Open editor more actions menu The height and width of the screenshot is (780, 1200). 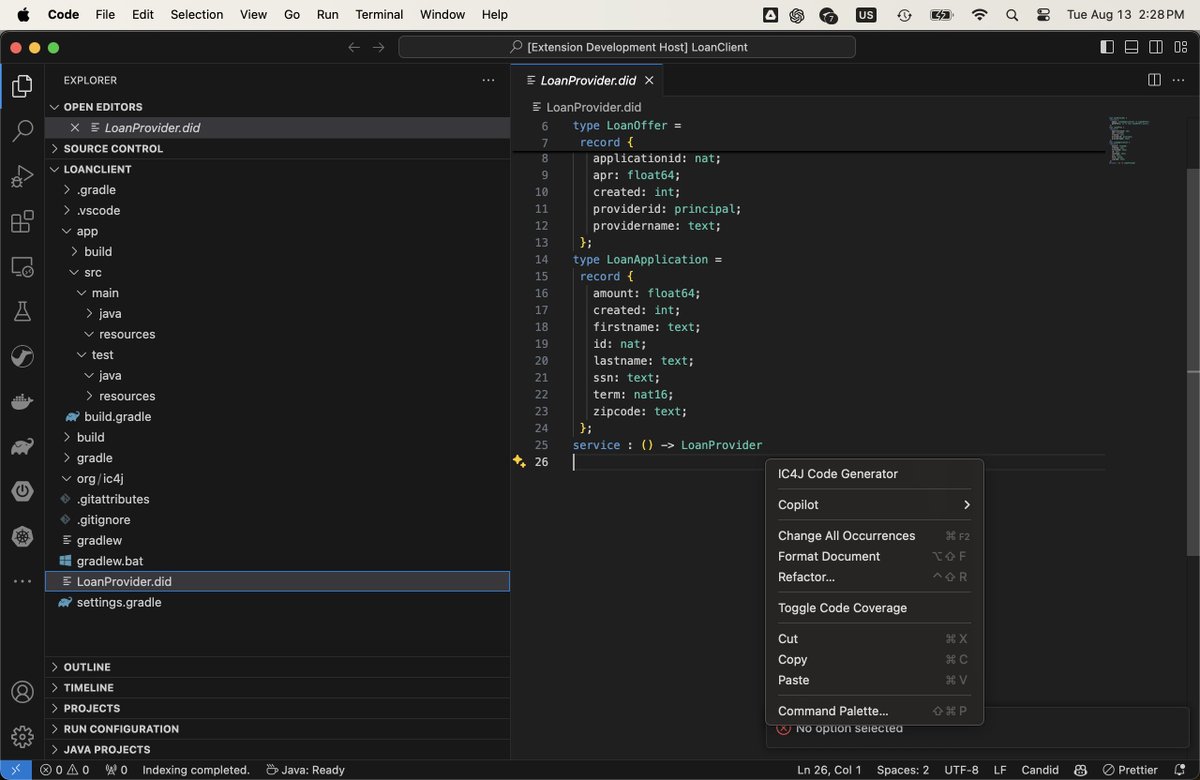coord(1177,80)
